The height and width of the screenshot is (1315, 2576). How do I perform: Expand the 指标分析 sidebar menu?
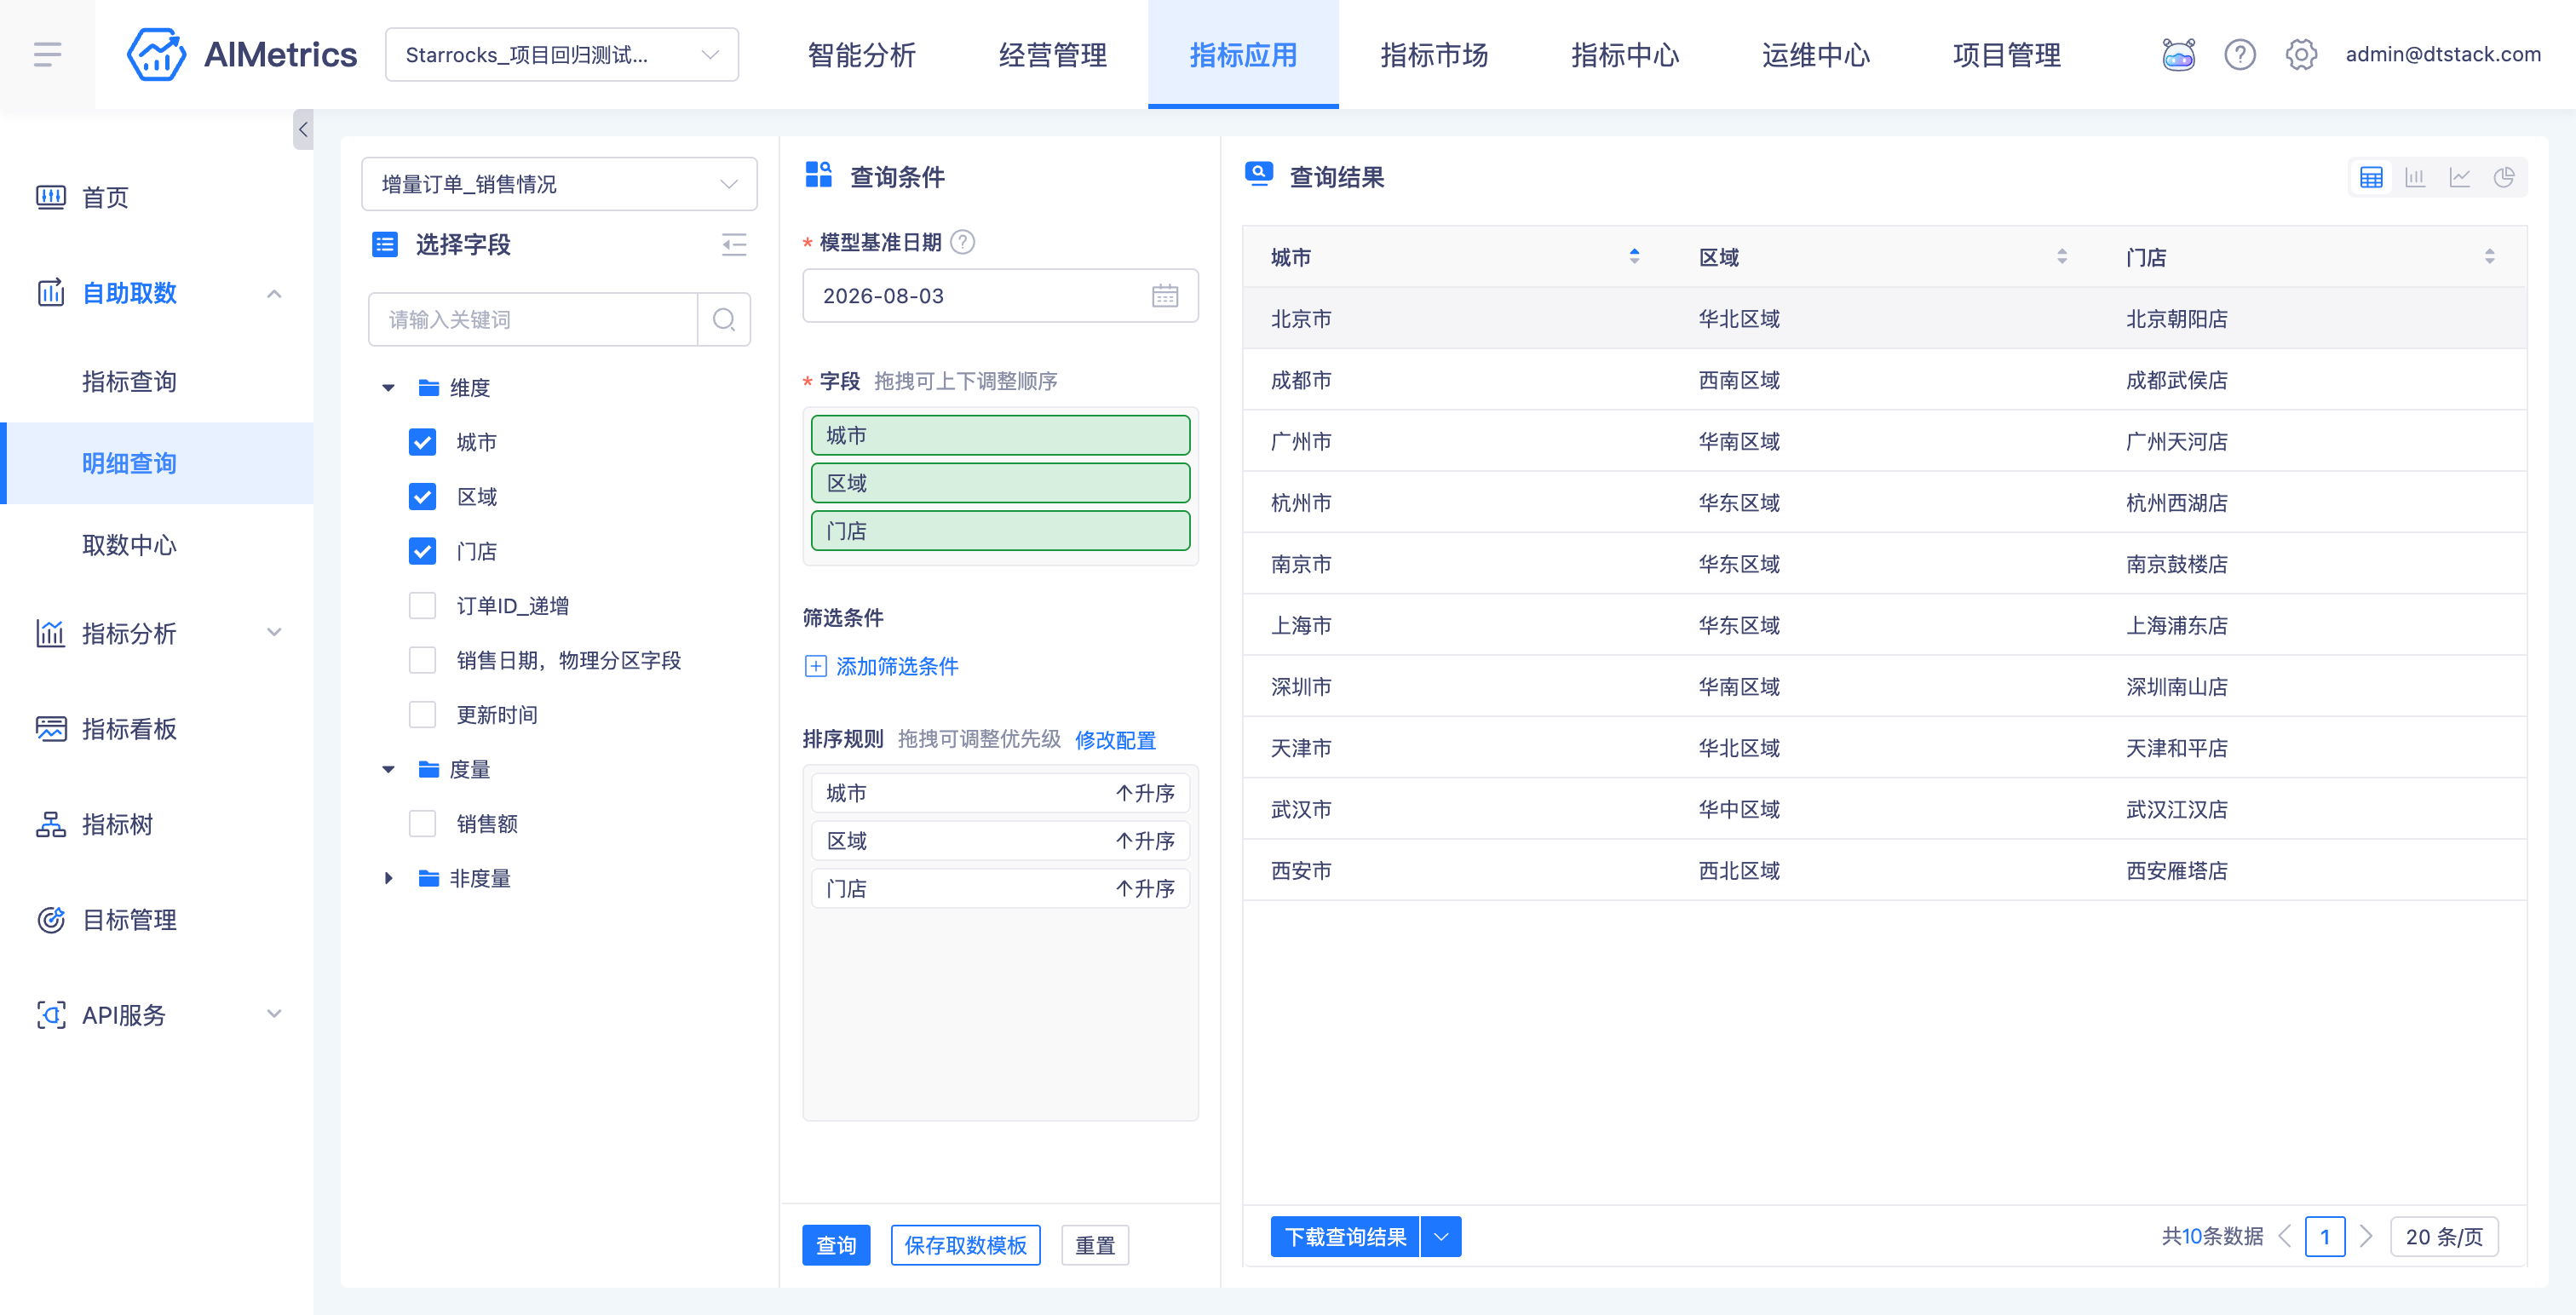[x=274, y=633]
